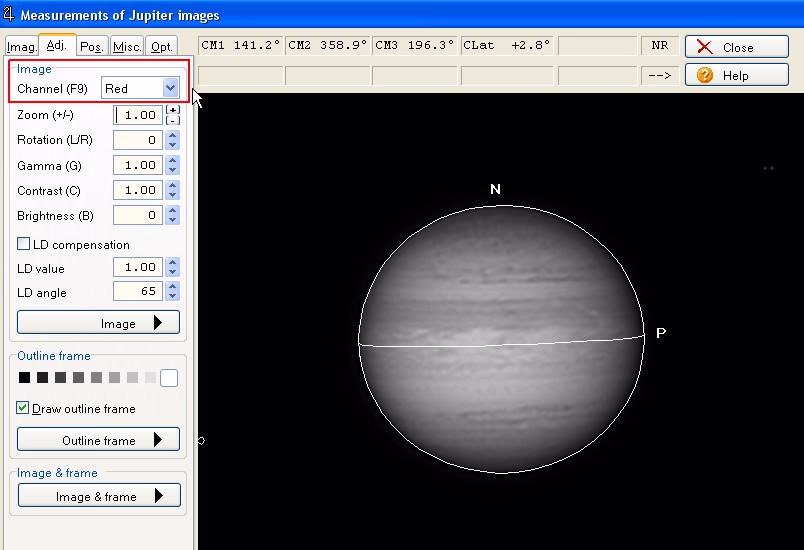The height and width of the screenshot is (550, 804).
Task: Click the Zoom minus (-) button
Action: point(173,120)
